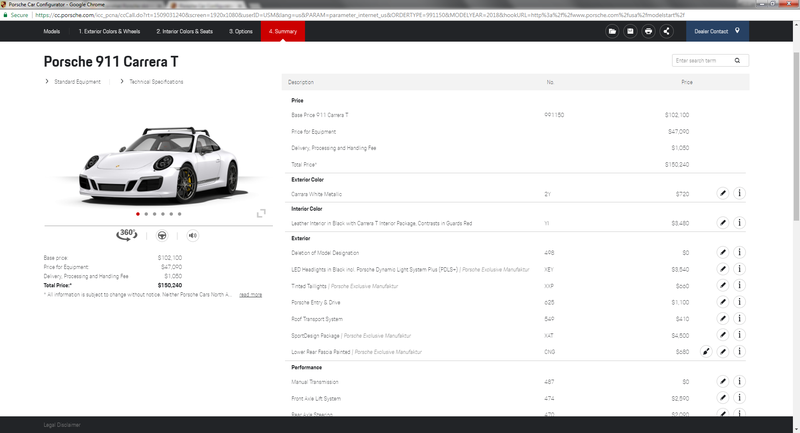Click the Description column header
The width and height of the screenshot is (800, 433).
tap(301, 82)
